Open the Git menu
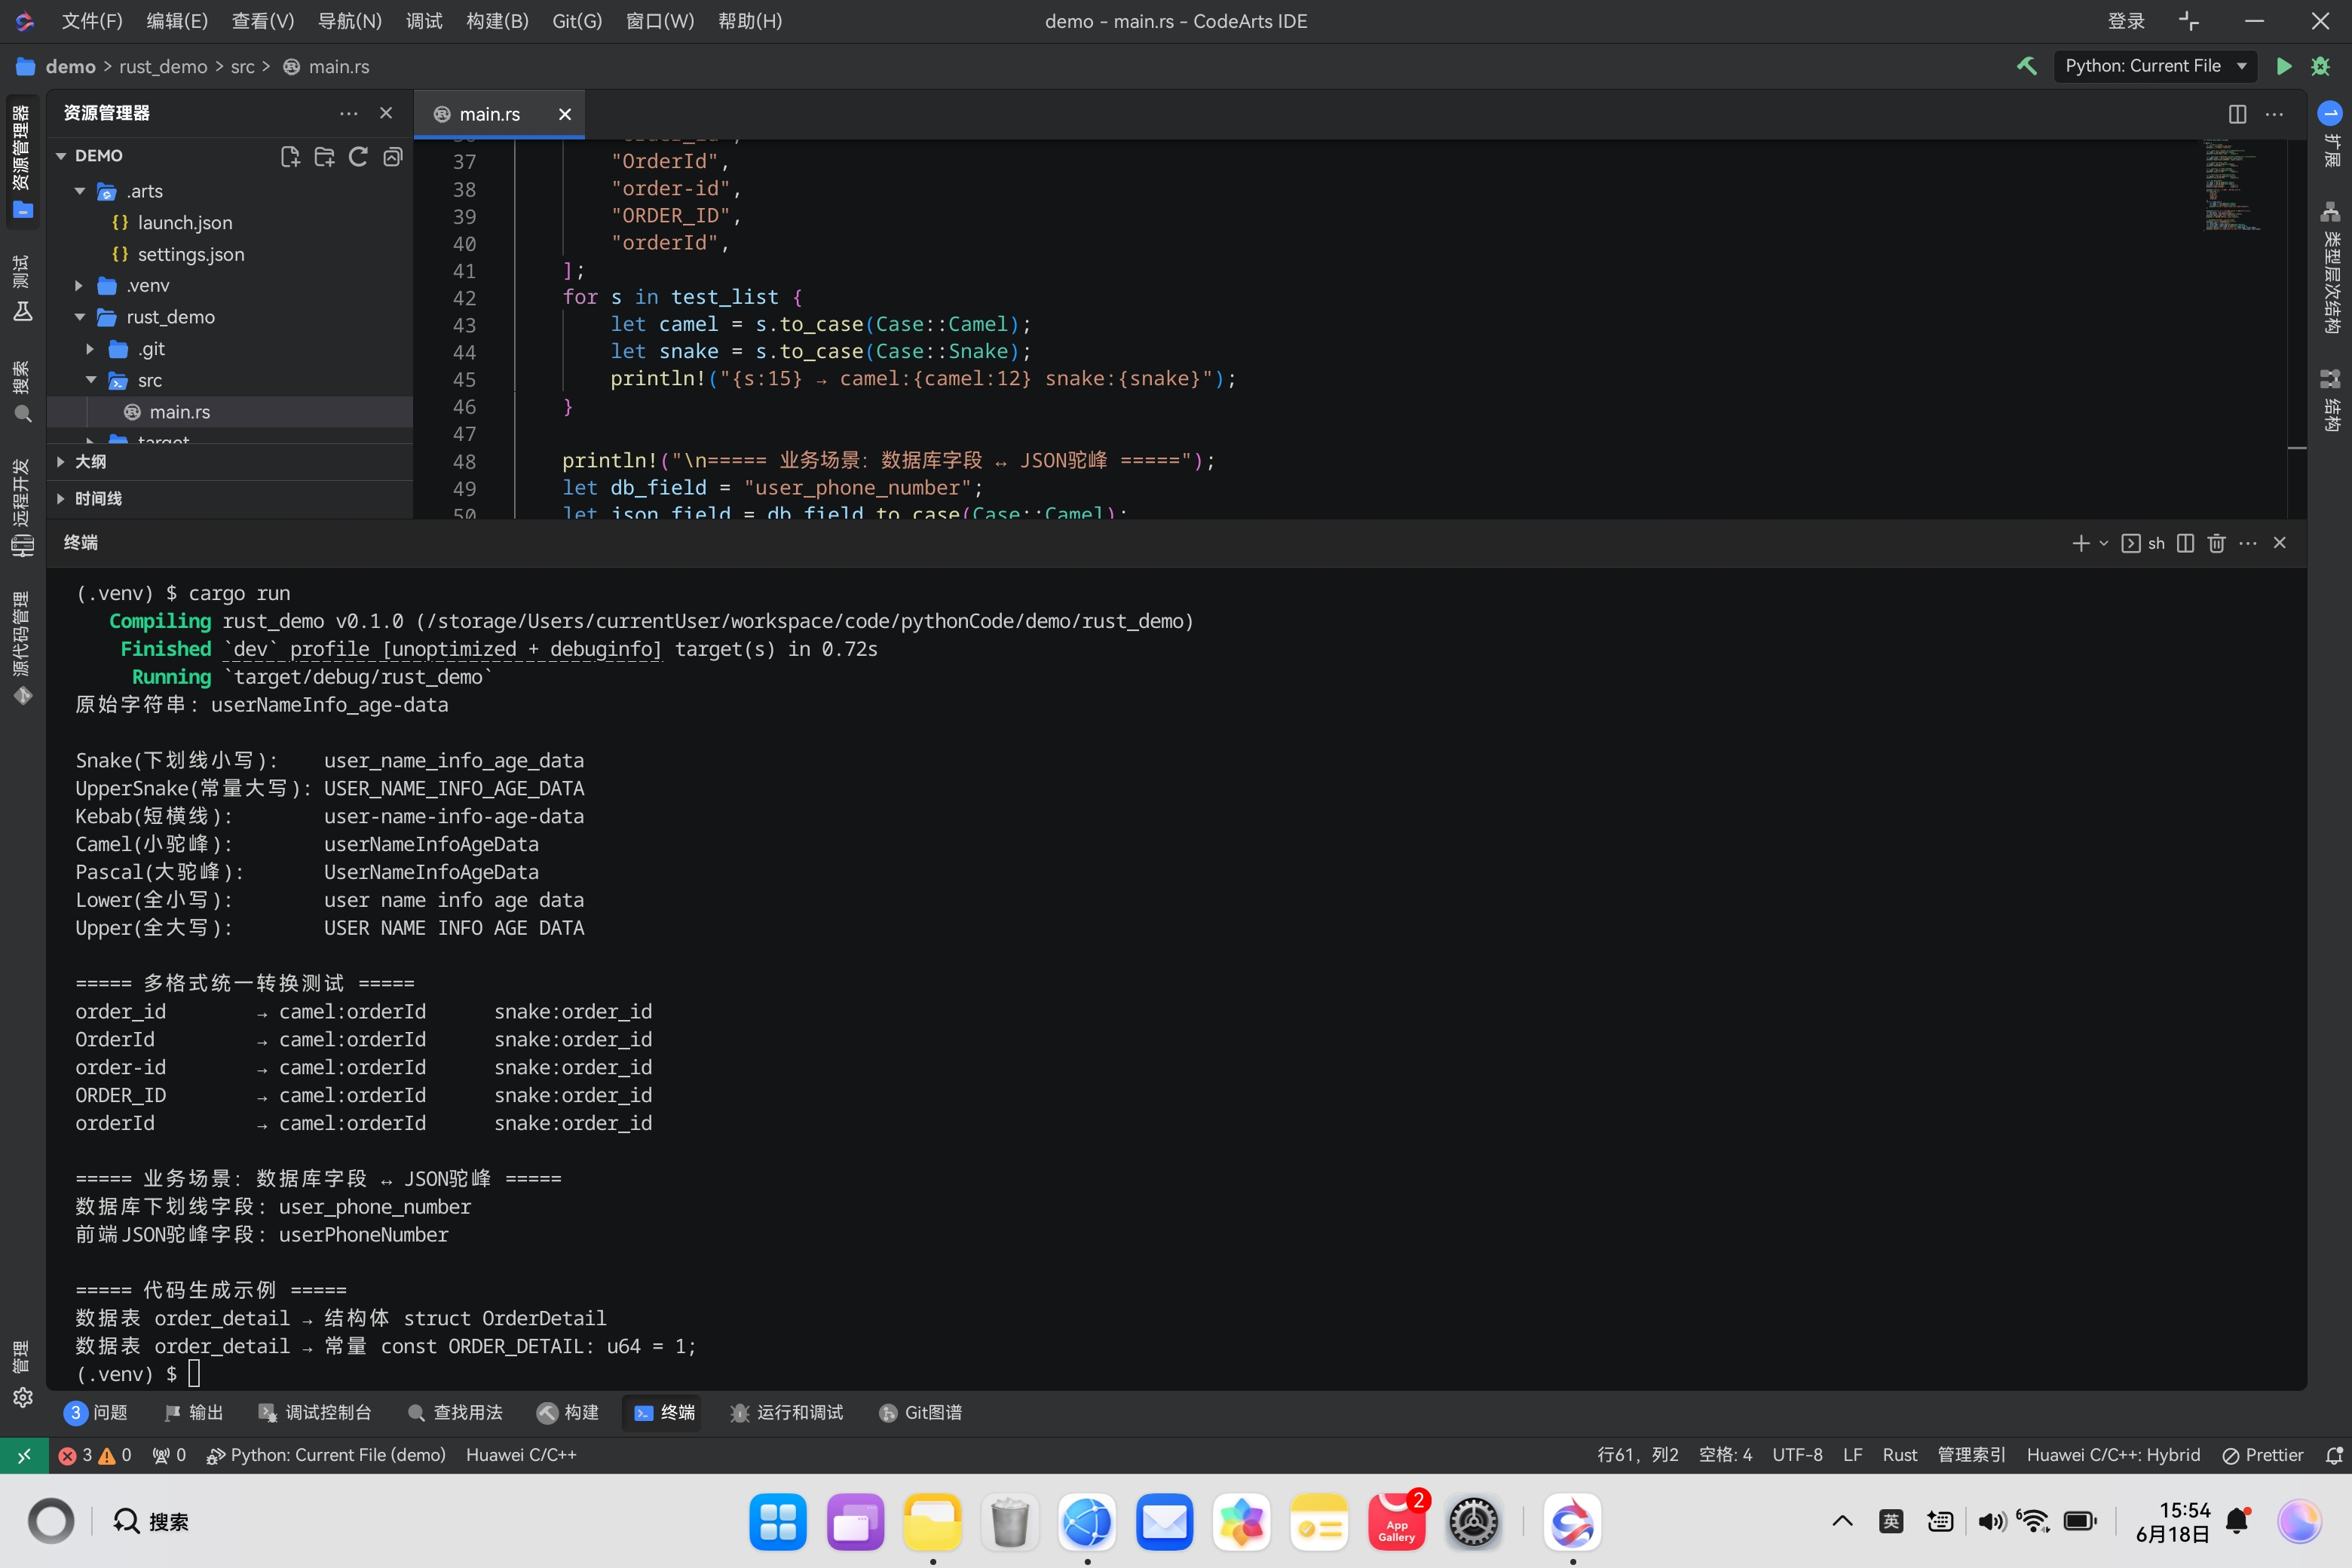The width and height of the screenshot is (2352, 1568). [x=577, y=21]
